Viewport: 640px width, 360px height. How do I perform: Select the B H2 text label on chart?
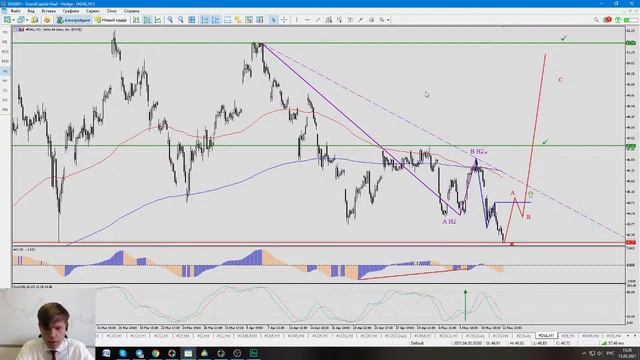(477, 152)
